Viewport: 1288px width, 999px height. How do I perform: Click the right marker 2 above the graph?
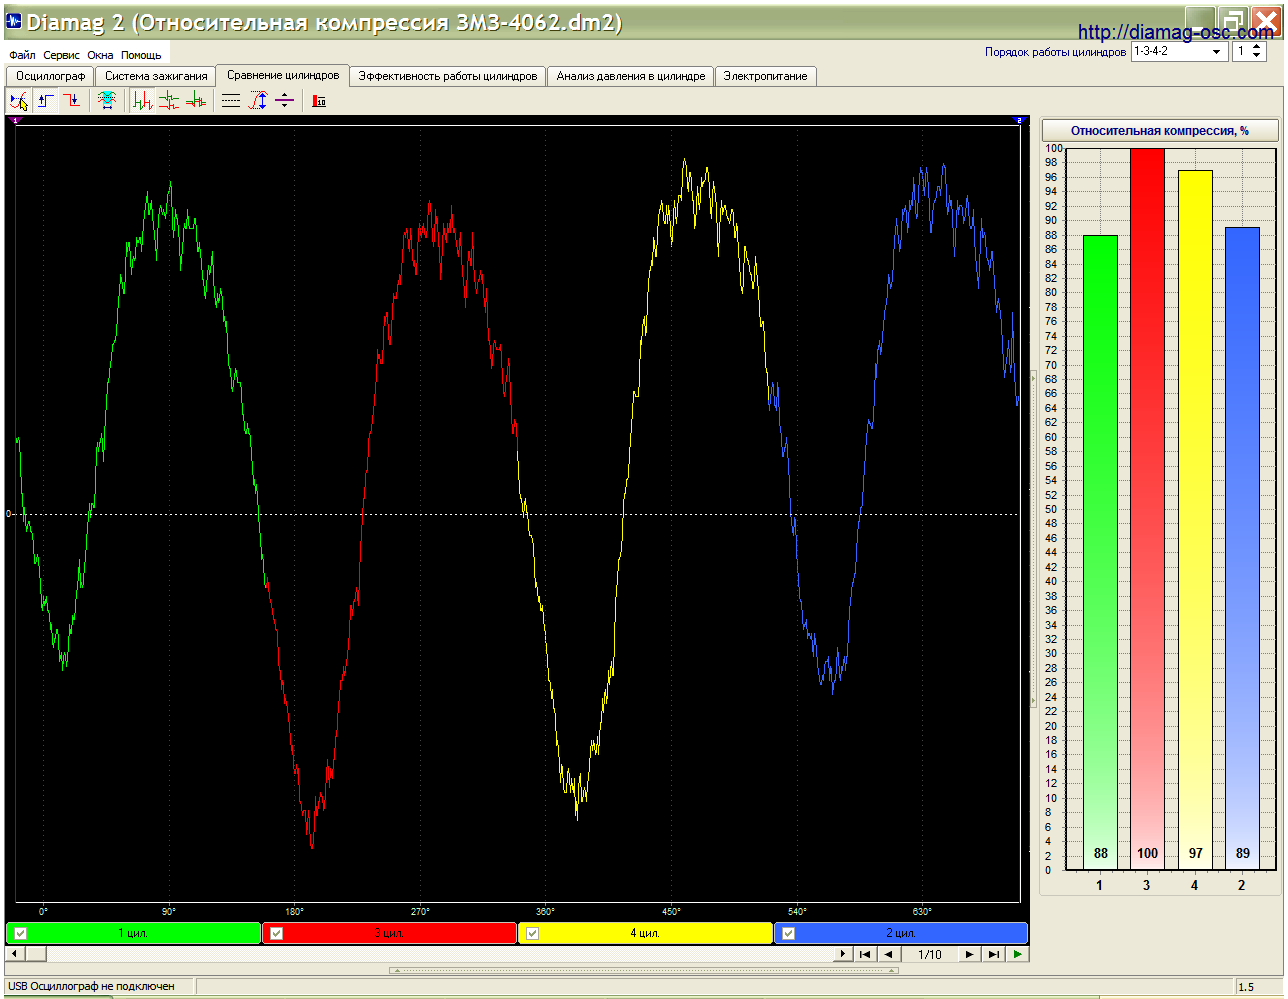tap(1019, 120)
